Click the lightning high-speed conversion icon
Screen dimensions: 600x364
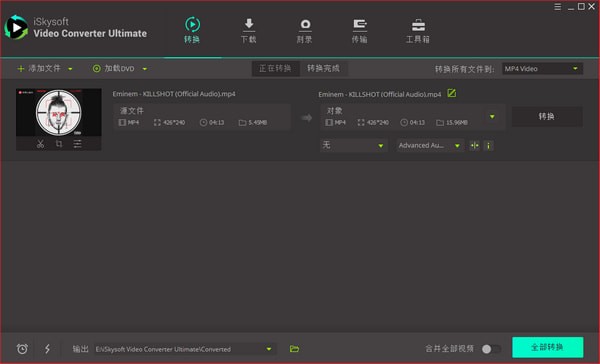pos(47,349)
